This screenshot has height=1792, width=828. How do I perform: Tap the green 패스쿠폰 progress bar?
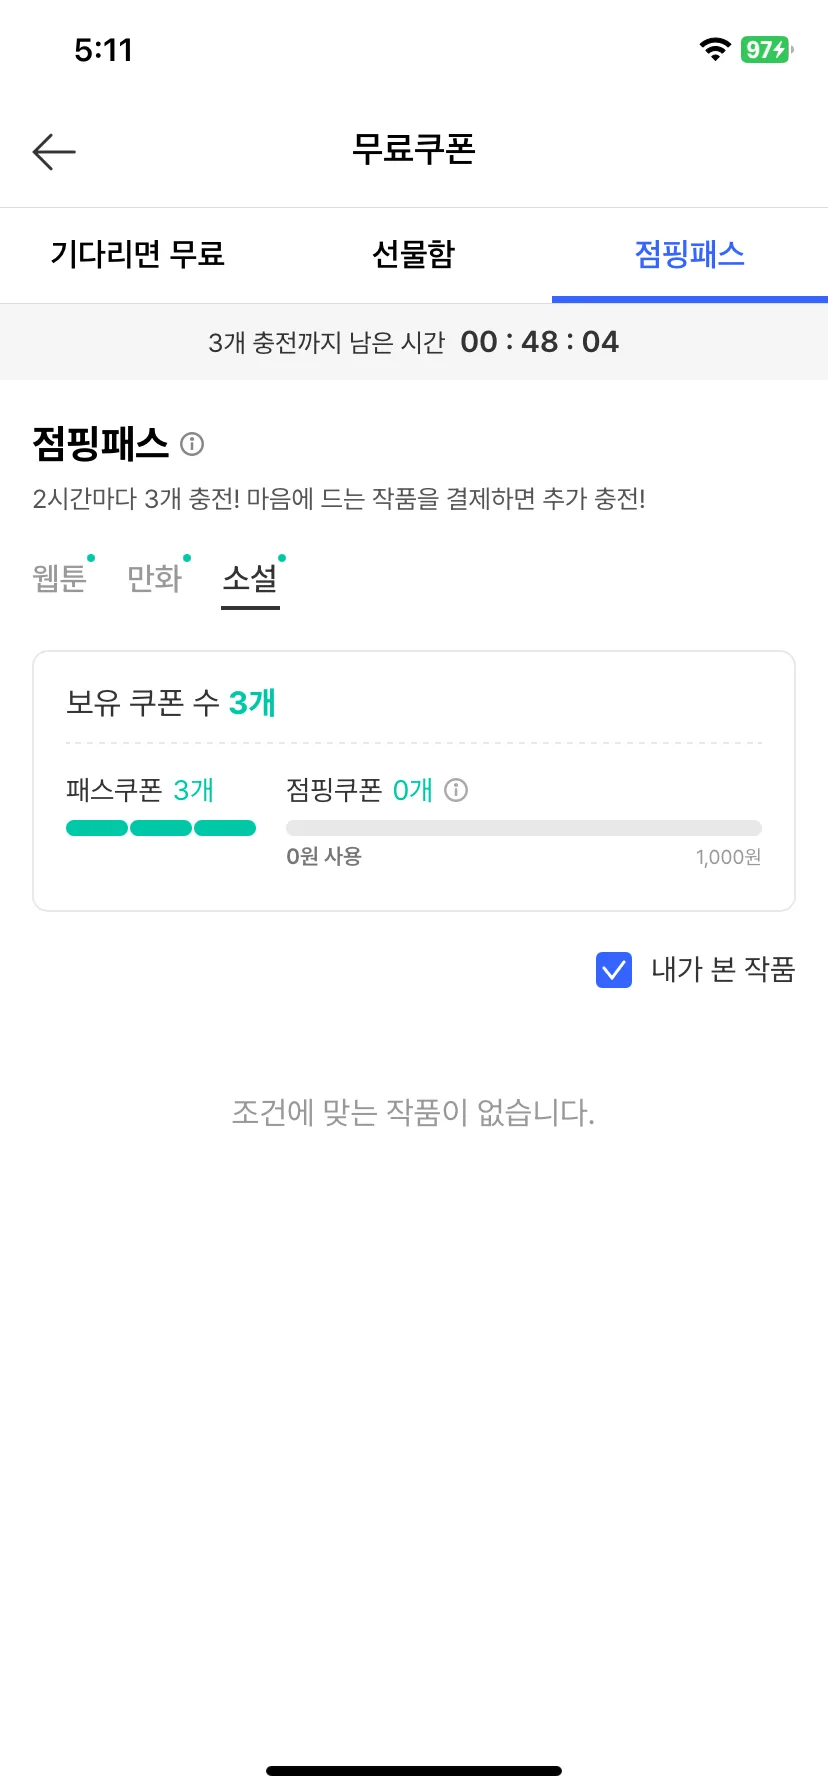click(x=161, y=828)
